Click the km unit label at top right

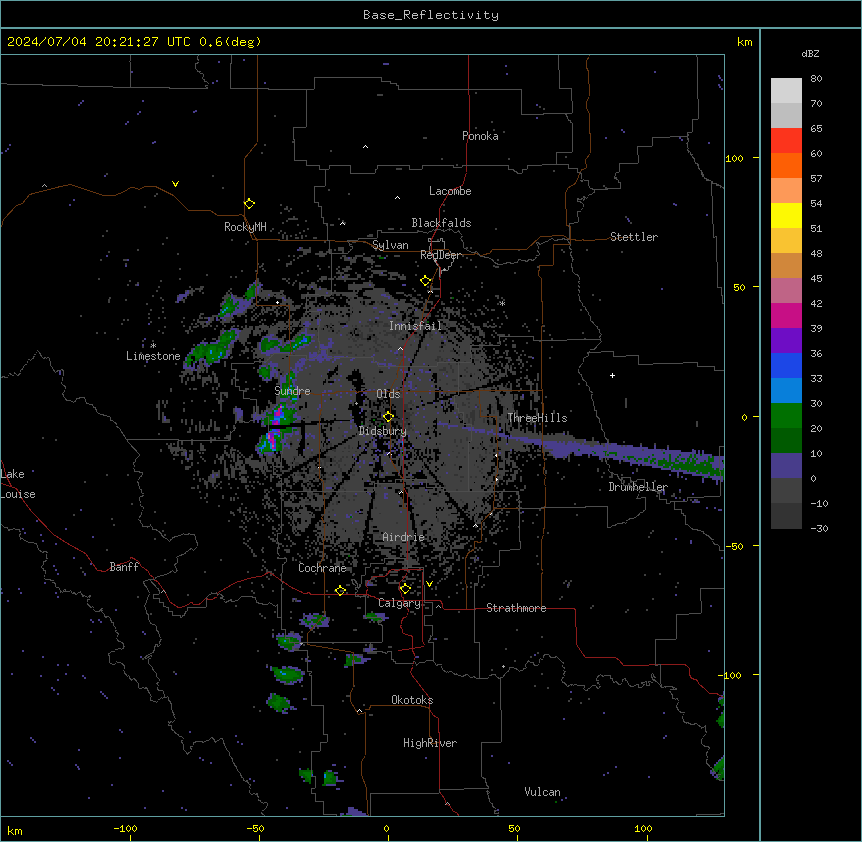click(744, 42)
